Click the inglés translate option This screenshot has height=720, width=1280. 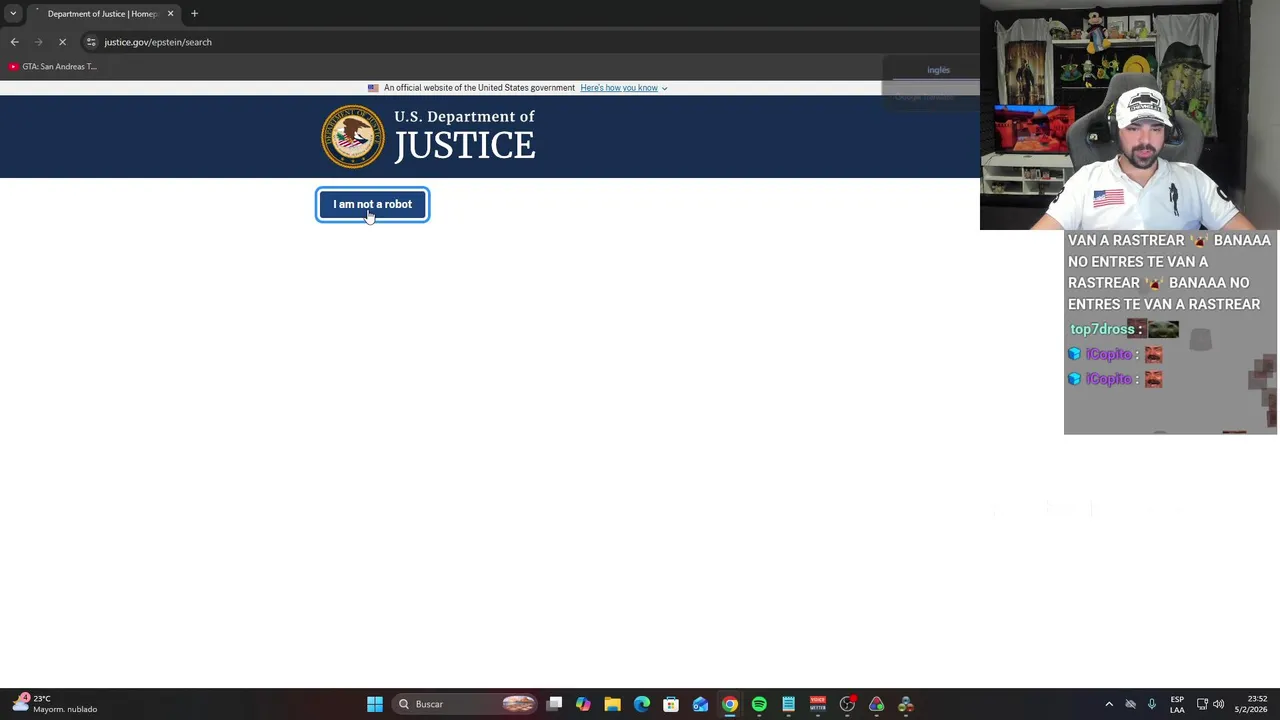[938, 70]
